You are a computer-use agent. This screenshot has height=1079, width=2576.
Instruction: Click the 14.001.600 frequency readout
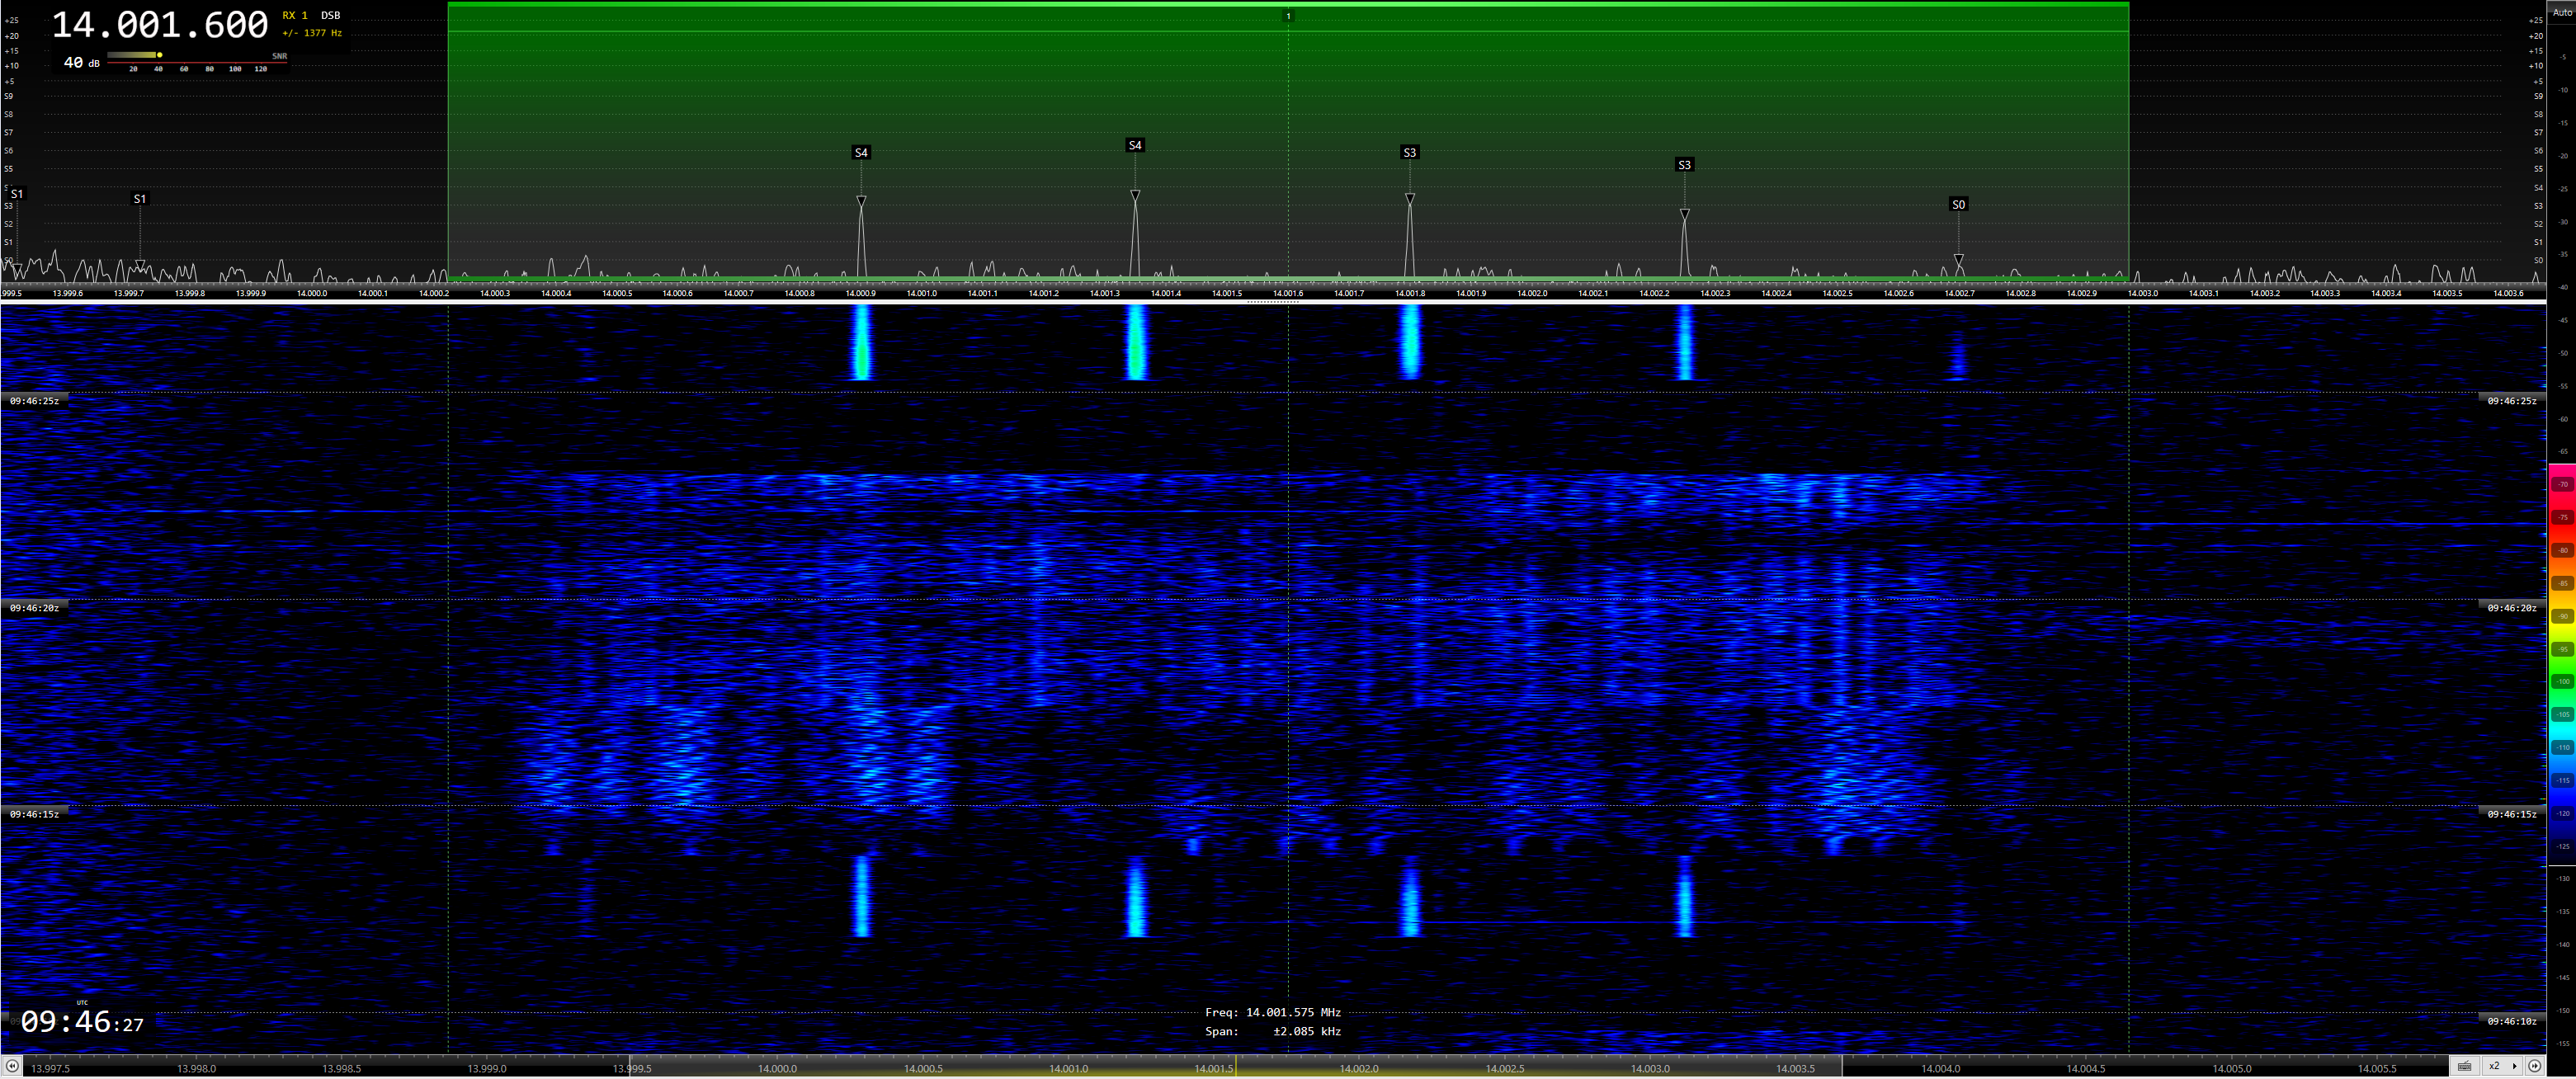coord(160,25)
